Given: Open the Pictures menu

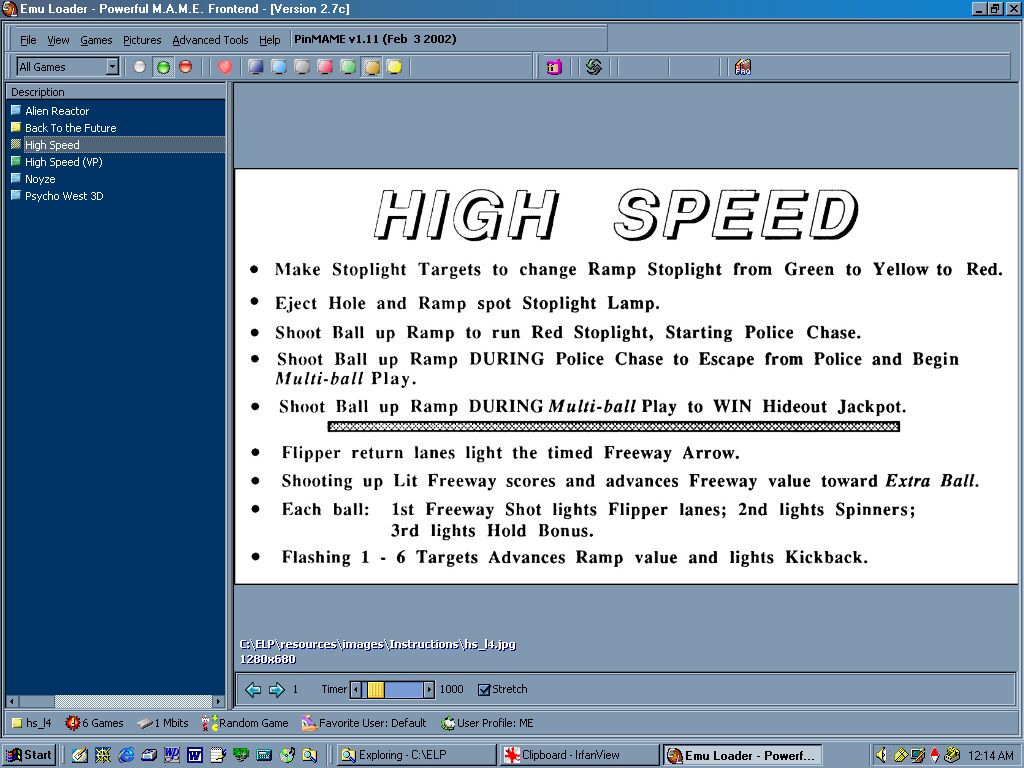Looking at the screenshot, I should 142,40.
